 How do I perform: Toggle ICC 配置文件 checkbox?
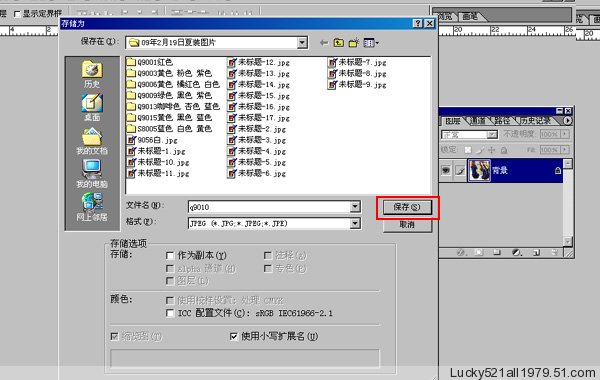(170, 313)
